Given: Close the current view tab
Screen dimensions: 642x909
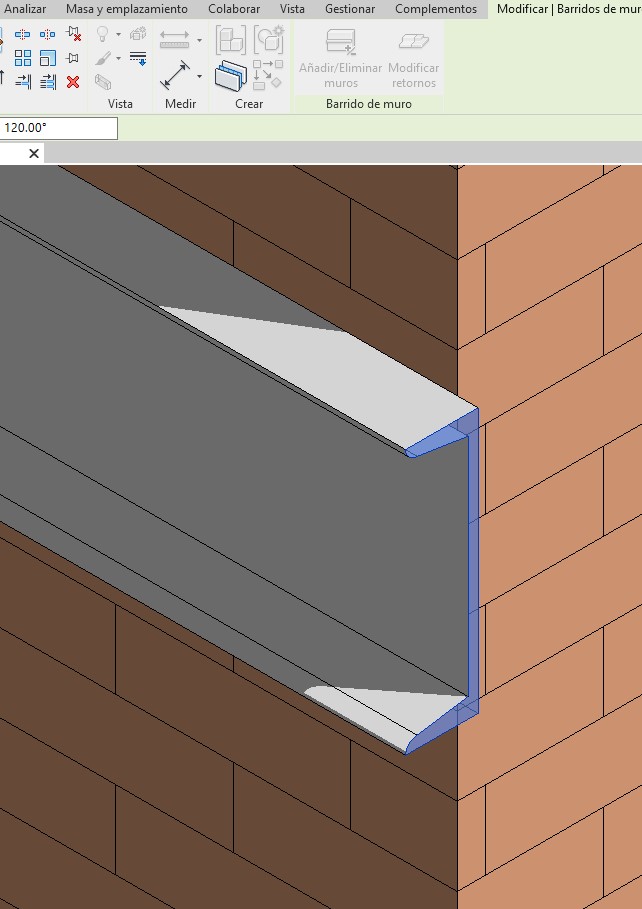Looking at the screenshot, I should (34, 153).
